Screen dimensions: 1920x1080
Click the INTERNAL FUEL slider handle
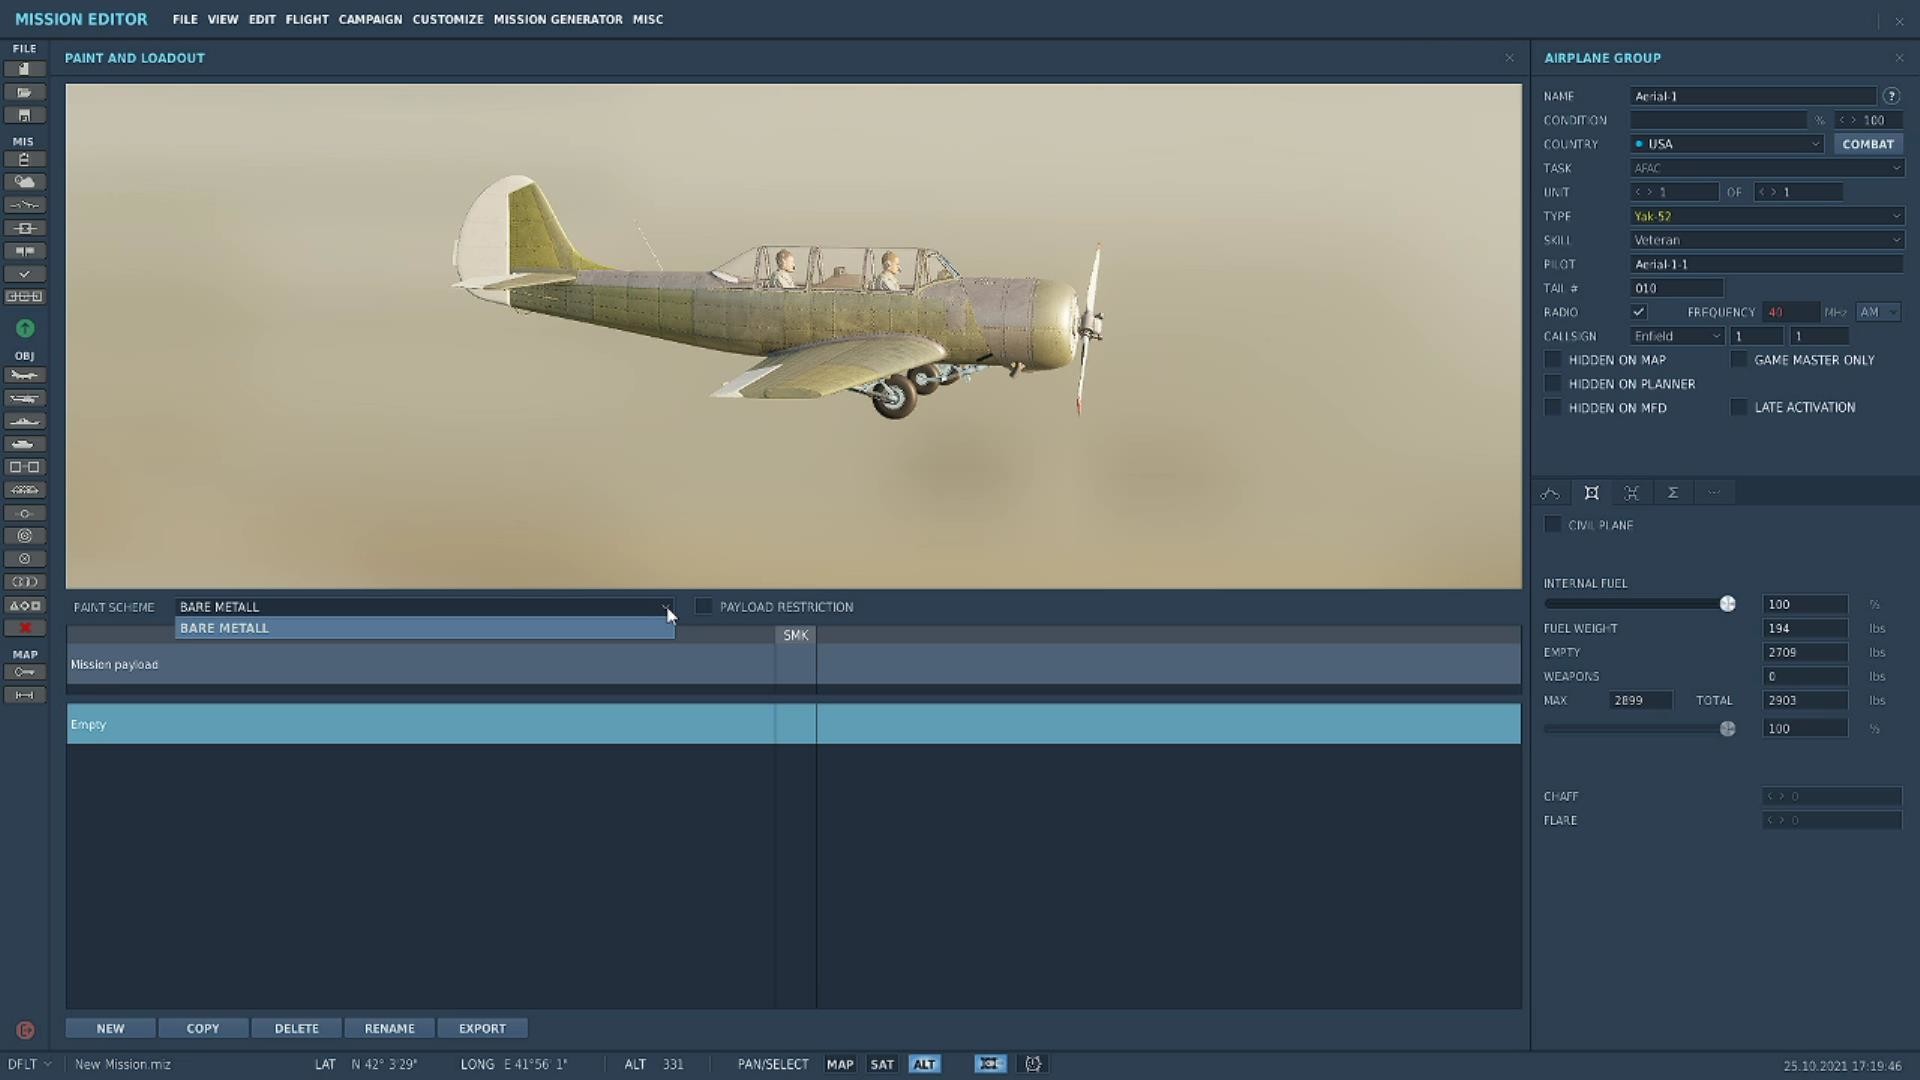[1727, 604]
